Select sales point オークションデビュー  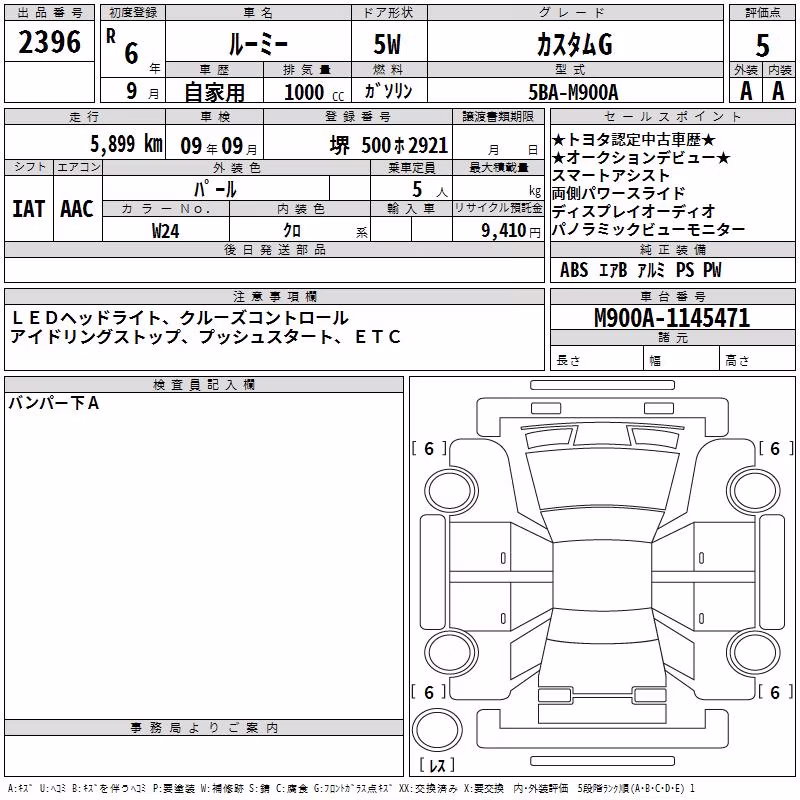tap(641, 158)
